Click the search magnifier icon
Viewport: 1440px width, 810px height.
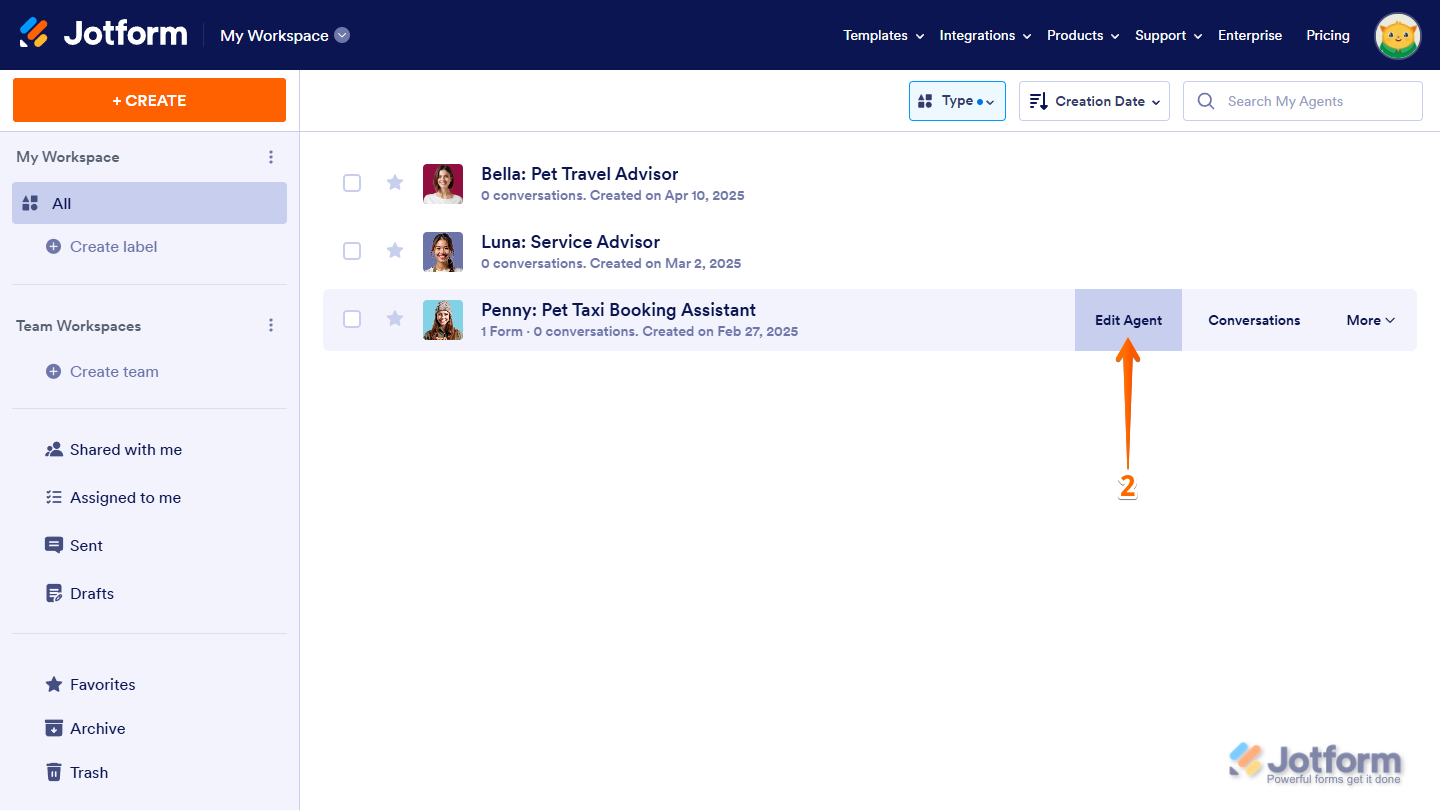point(1206,101)
